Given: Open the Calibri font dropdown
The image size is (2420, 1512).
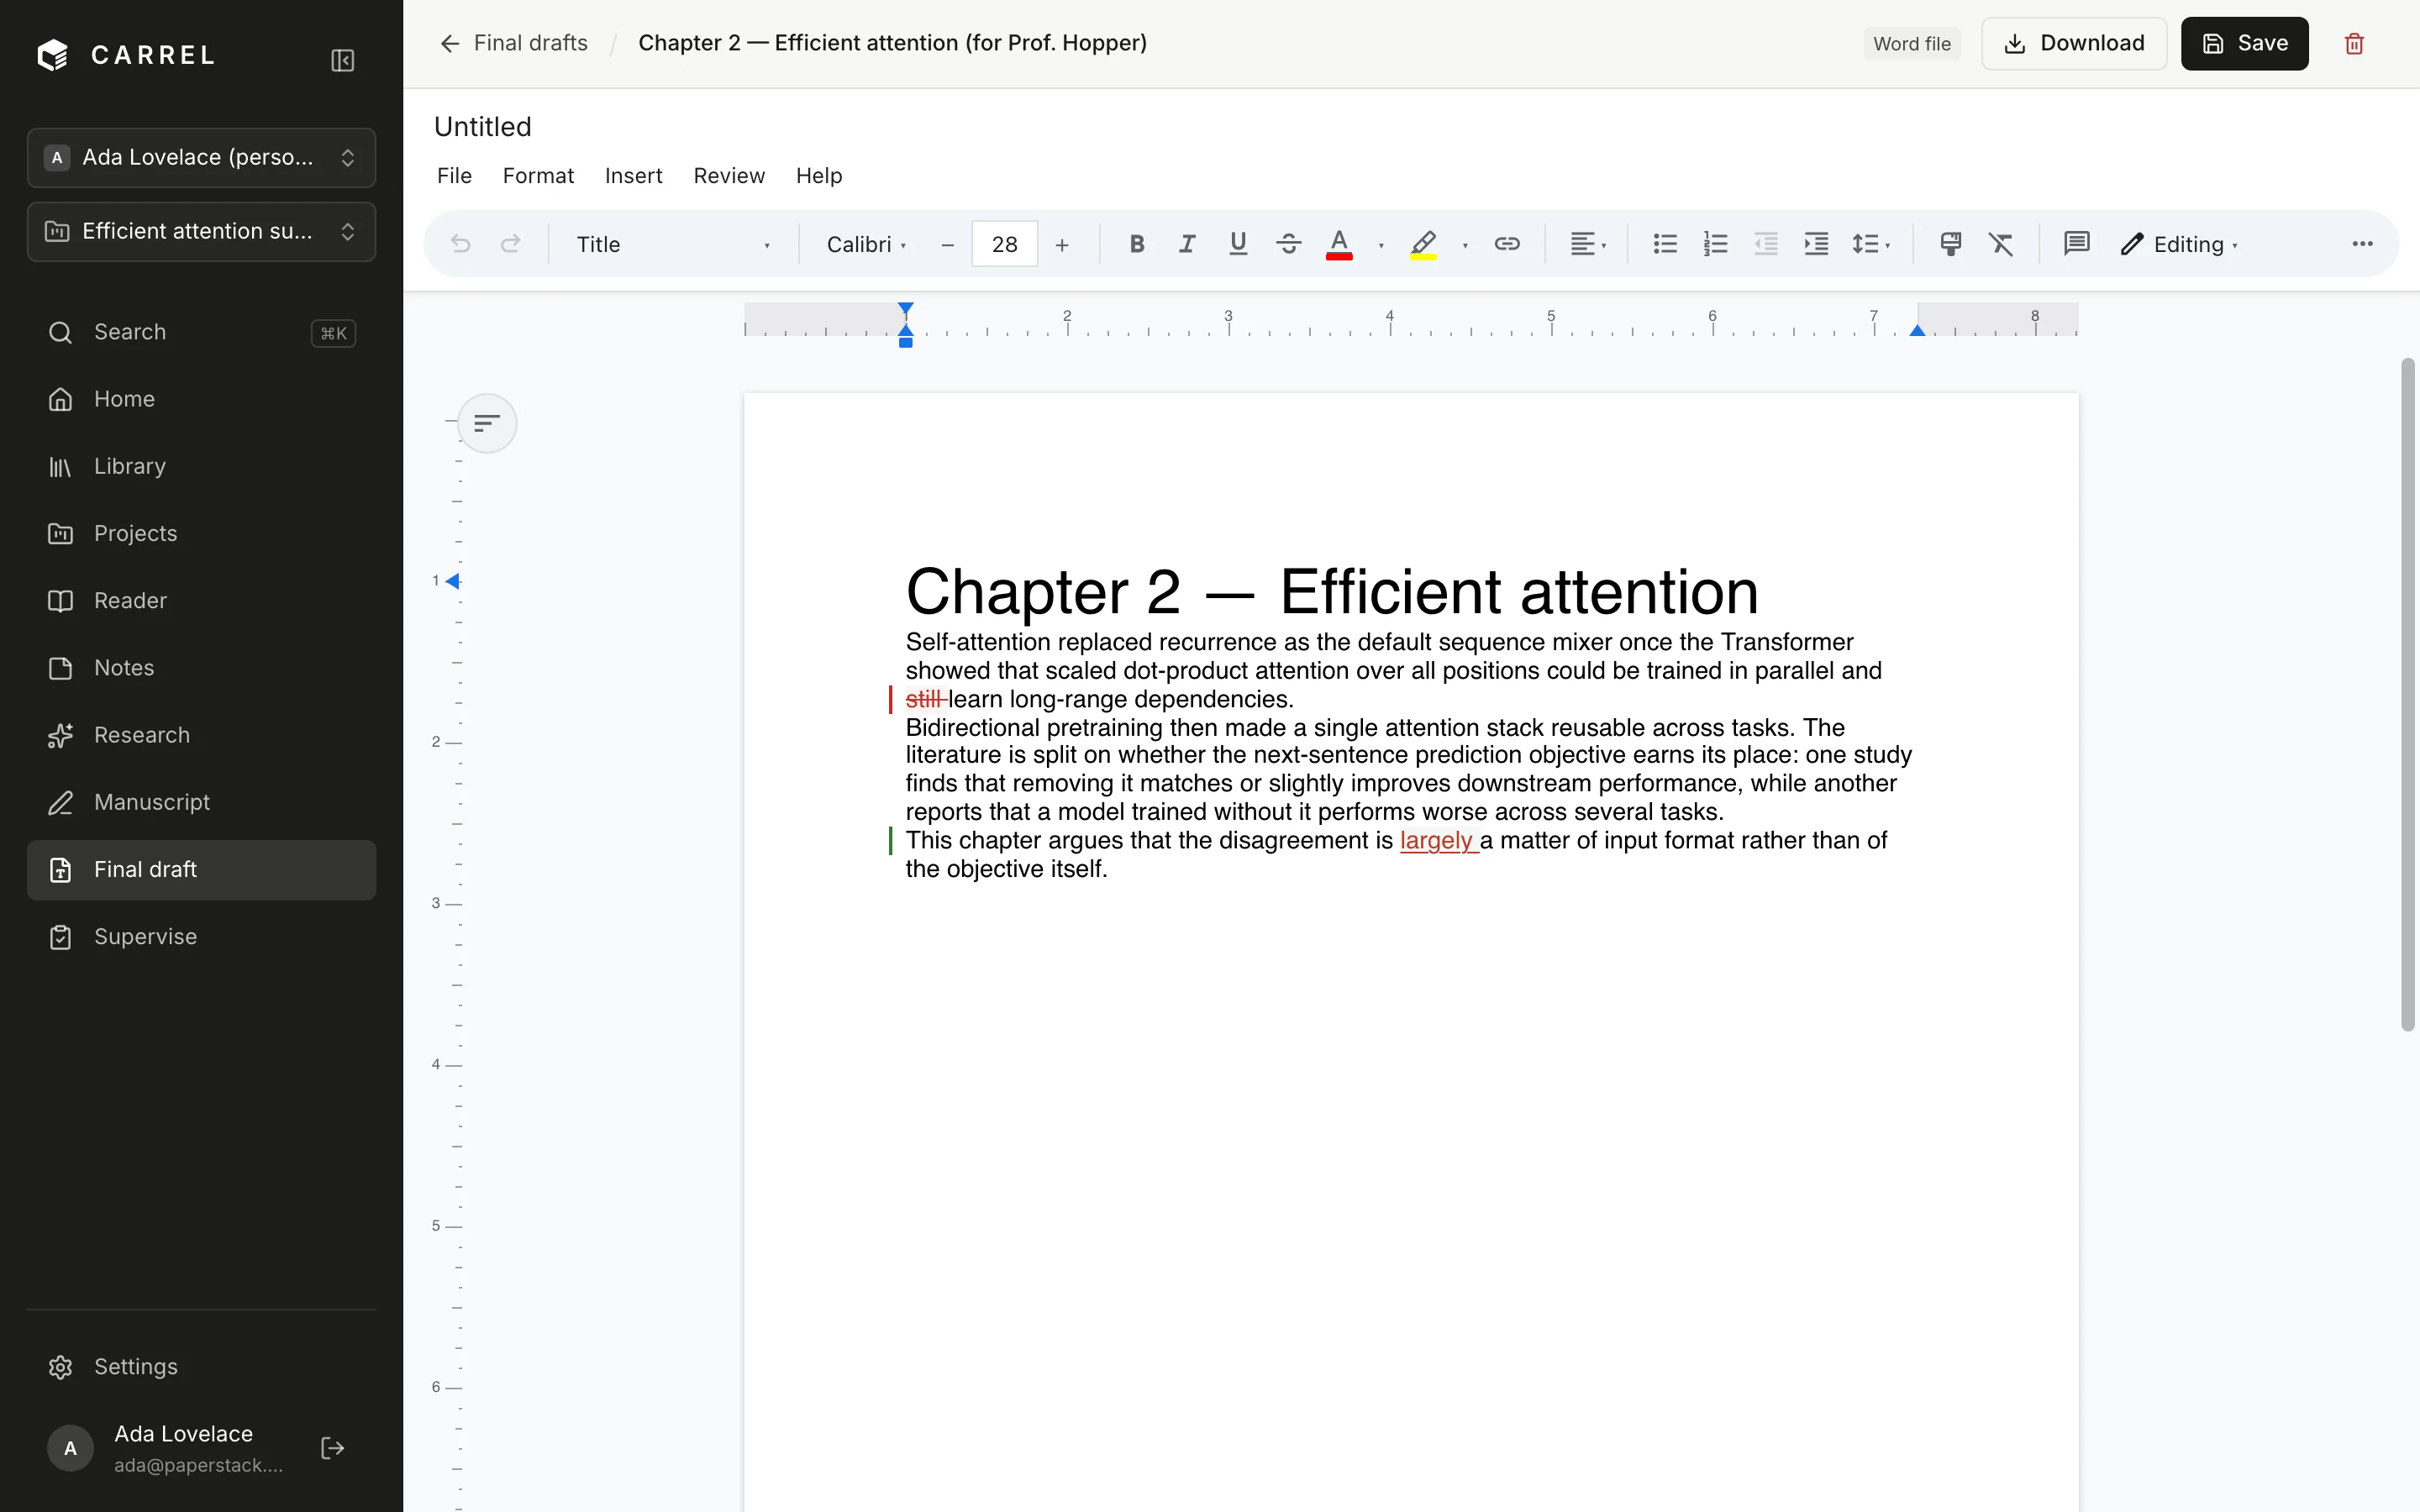Looking at the screenshot, I should 866,244.
